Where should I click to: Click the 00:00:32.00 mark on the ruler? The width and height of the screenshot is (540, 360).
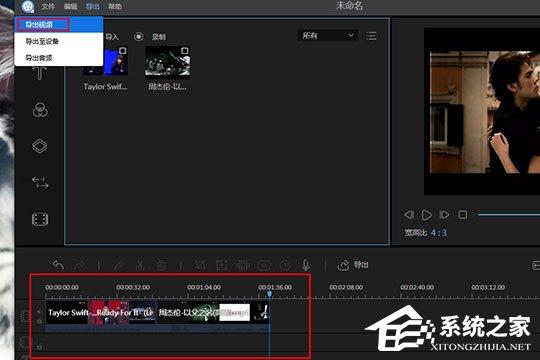[x=133, y=287]
